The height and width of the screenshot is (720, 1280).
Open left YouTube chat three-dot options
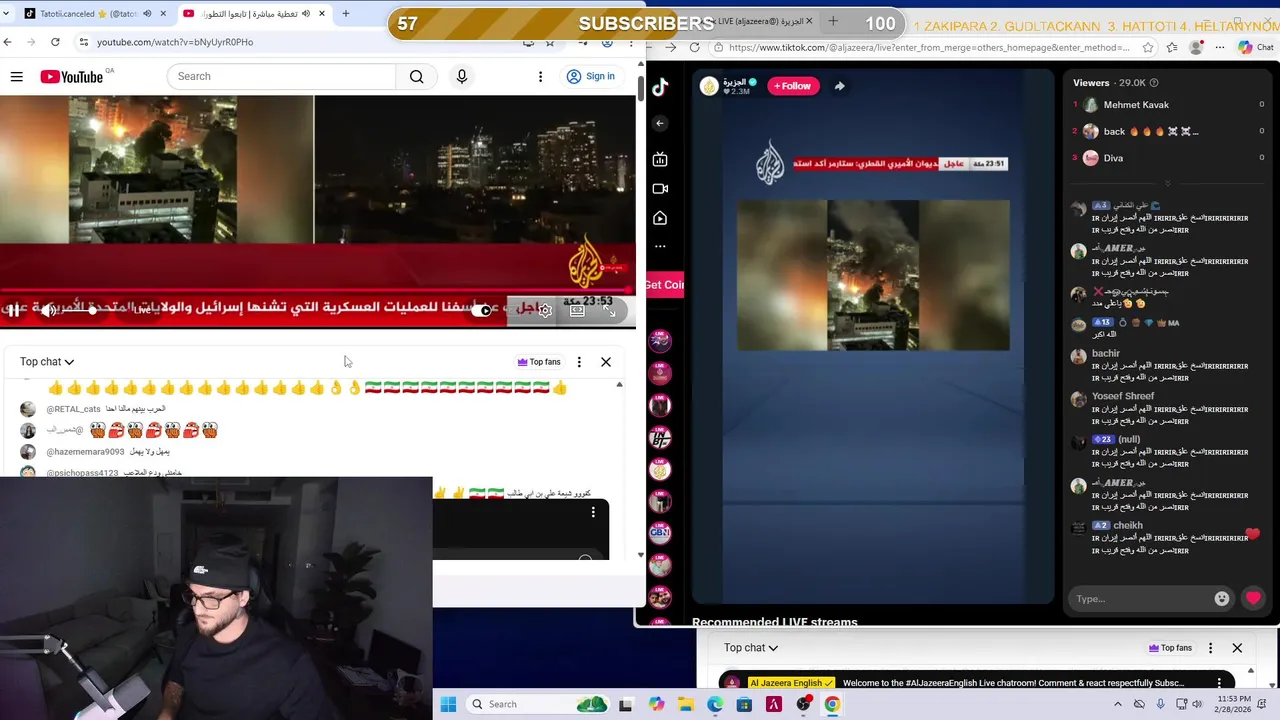click(579, 362)
